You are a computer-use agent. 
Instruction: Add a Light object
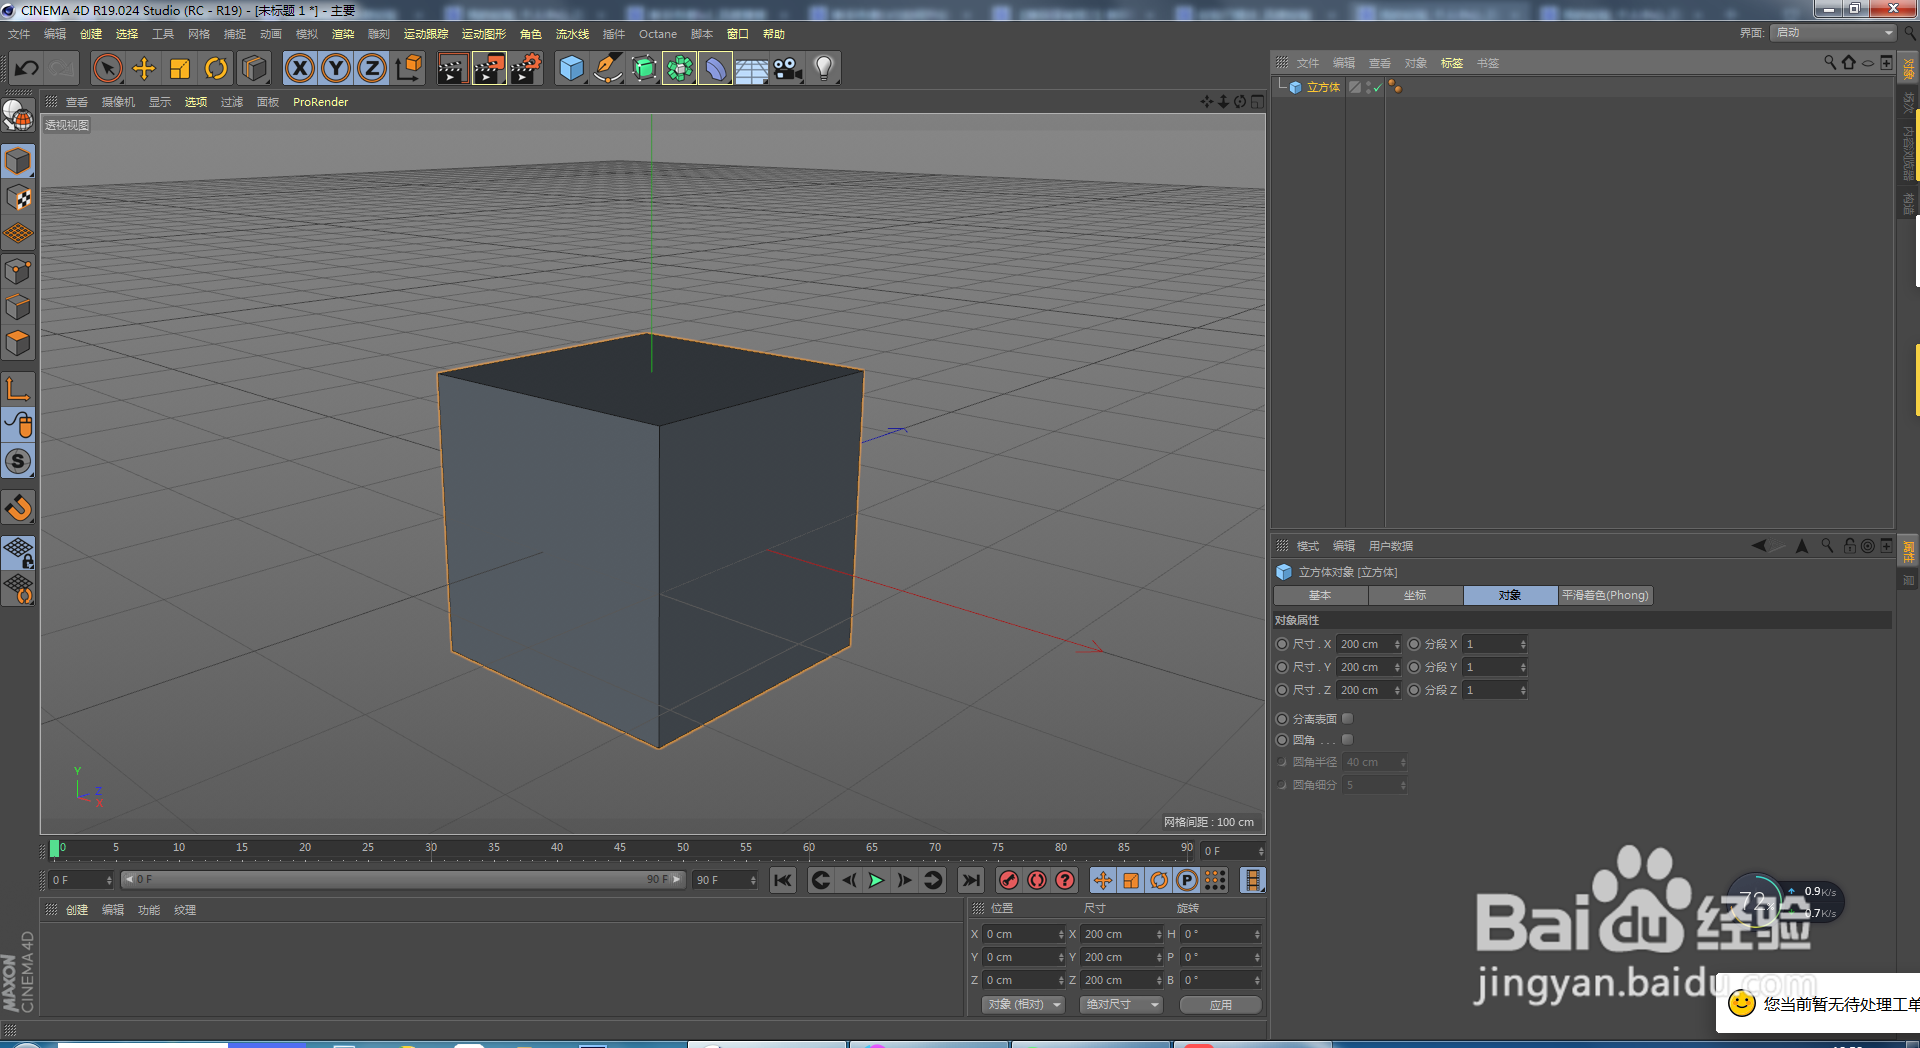pos(823,68)
